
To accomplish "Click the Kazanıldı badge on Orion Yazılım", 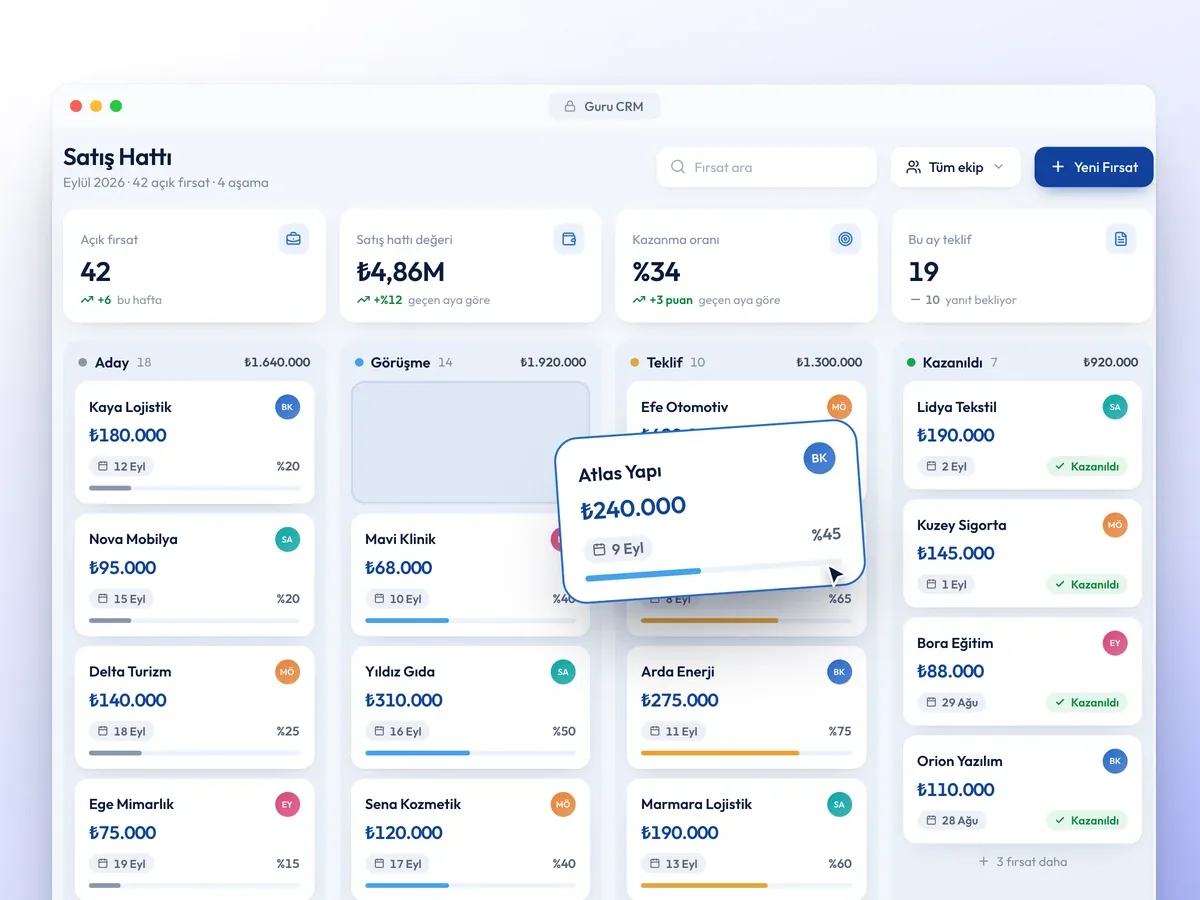I will coord(1087,820).
